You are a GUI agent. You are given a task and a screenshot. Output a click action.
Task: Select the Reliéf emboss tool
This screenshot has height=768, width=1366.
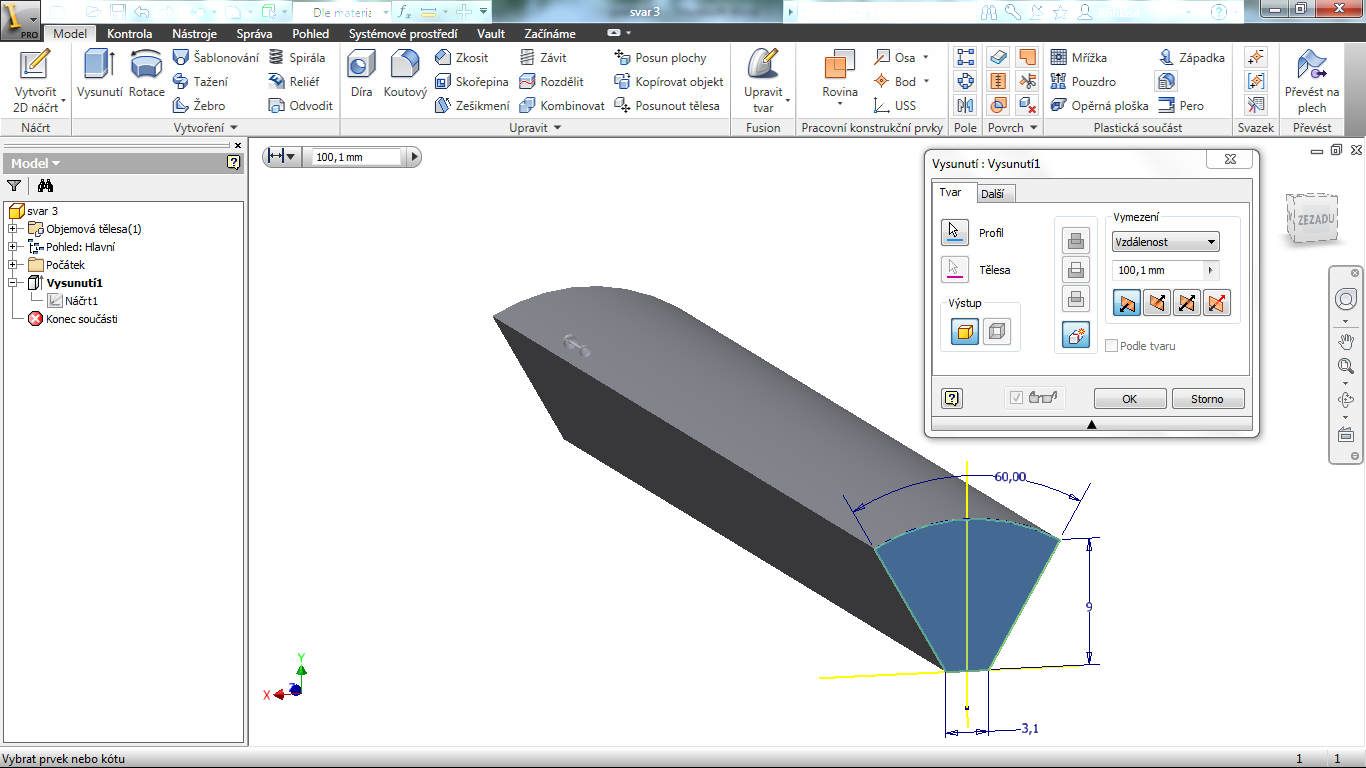click(x=294, y=82)
